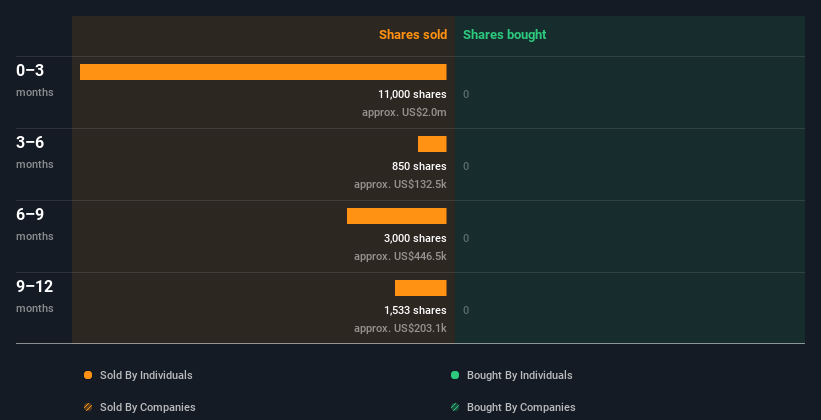This screenshot has height=420, width=821.
Task: Toggle the Bought By Individuals legend label
Action: tap(519, 375)
